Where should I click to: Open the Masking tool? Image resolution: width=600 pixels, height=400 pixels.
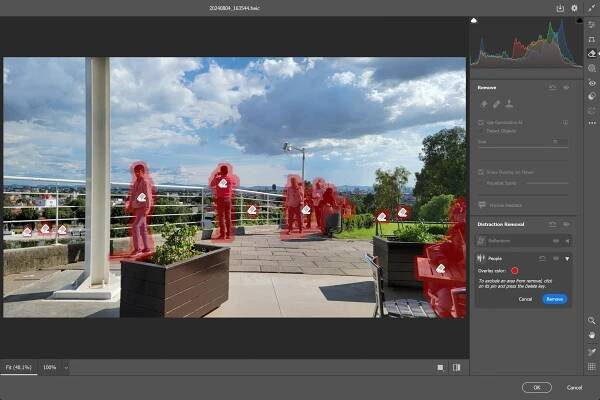click(x=592, y=68)
